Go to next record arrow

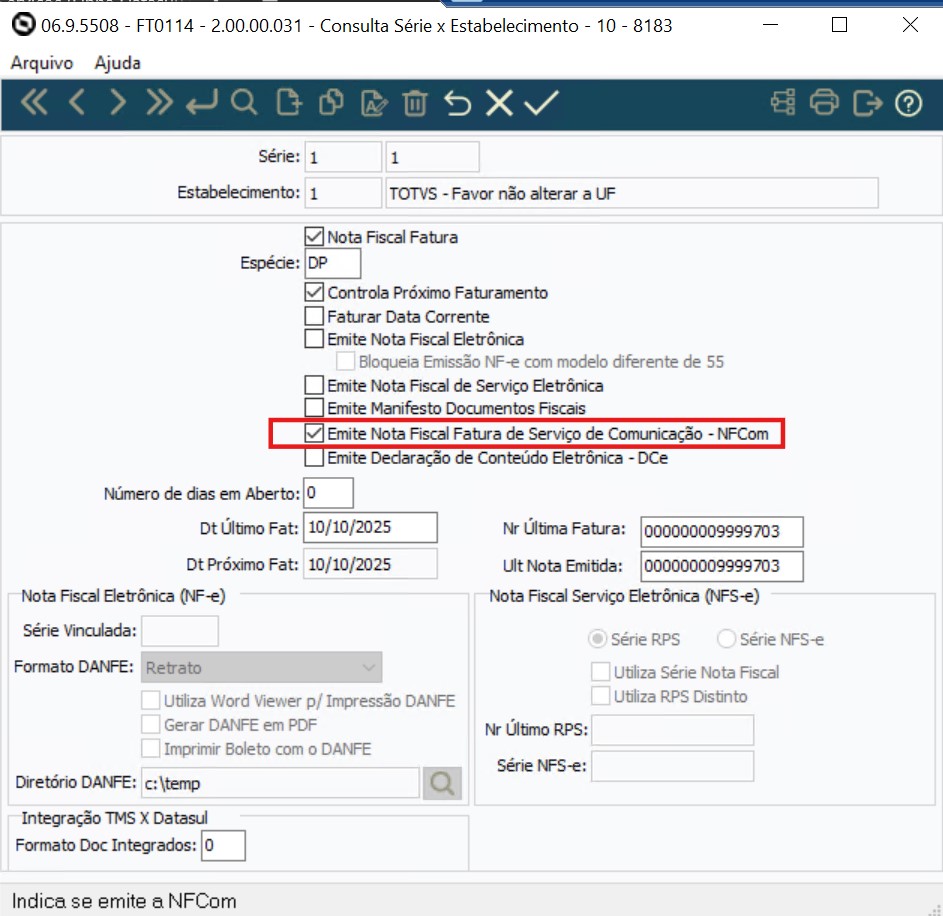point(118,102)
